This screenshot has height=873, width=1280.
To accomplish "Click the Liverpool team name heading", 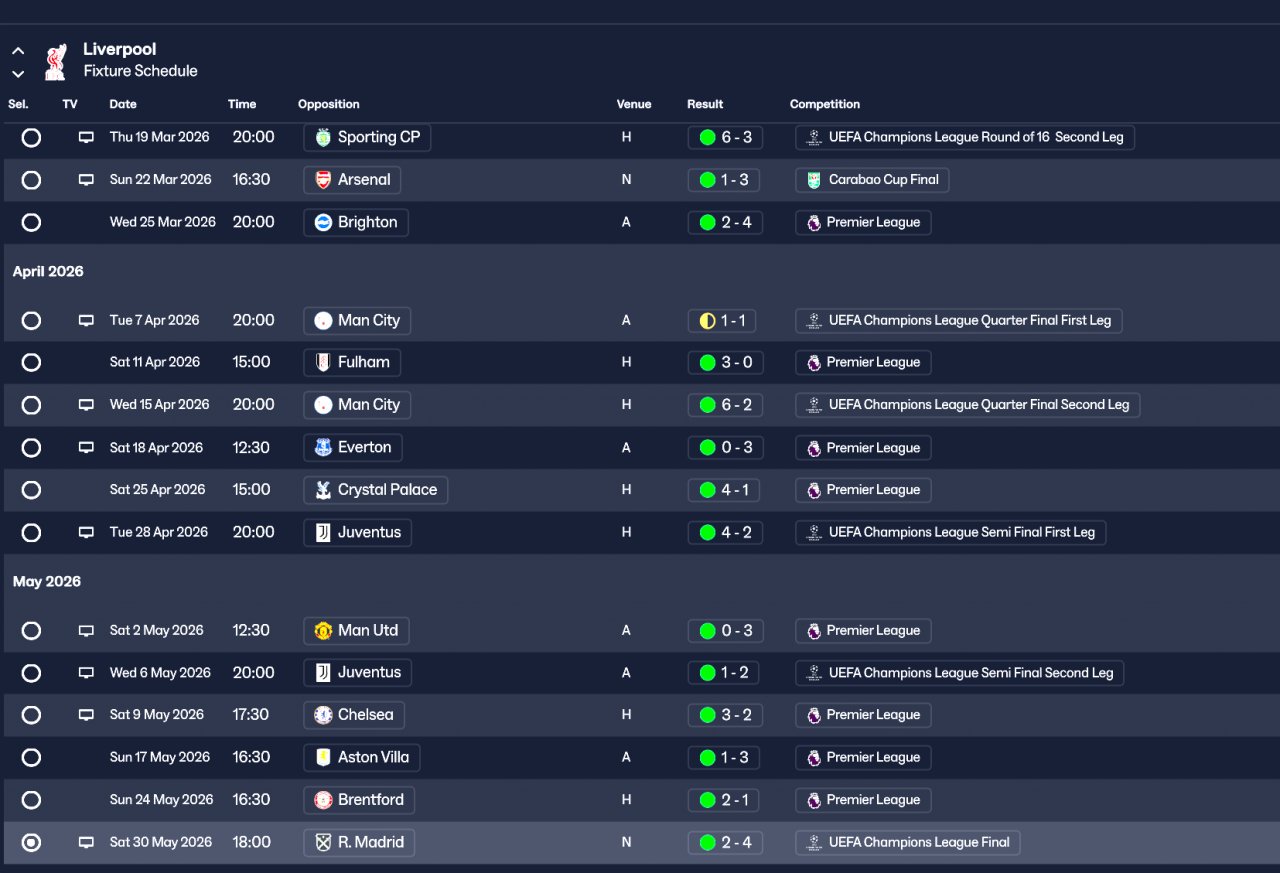I will tap(120, 49).
